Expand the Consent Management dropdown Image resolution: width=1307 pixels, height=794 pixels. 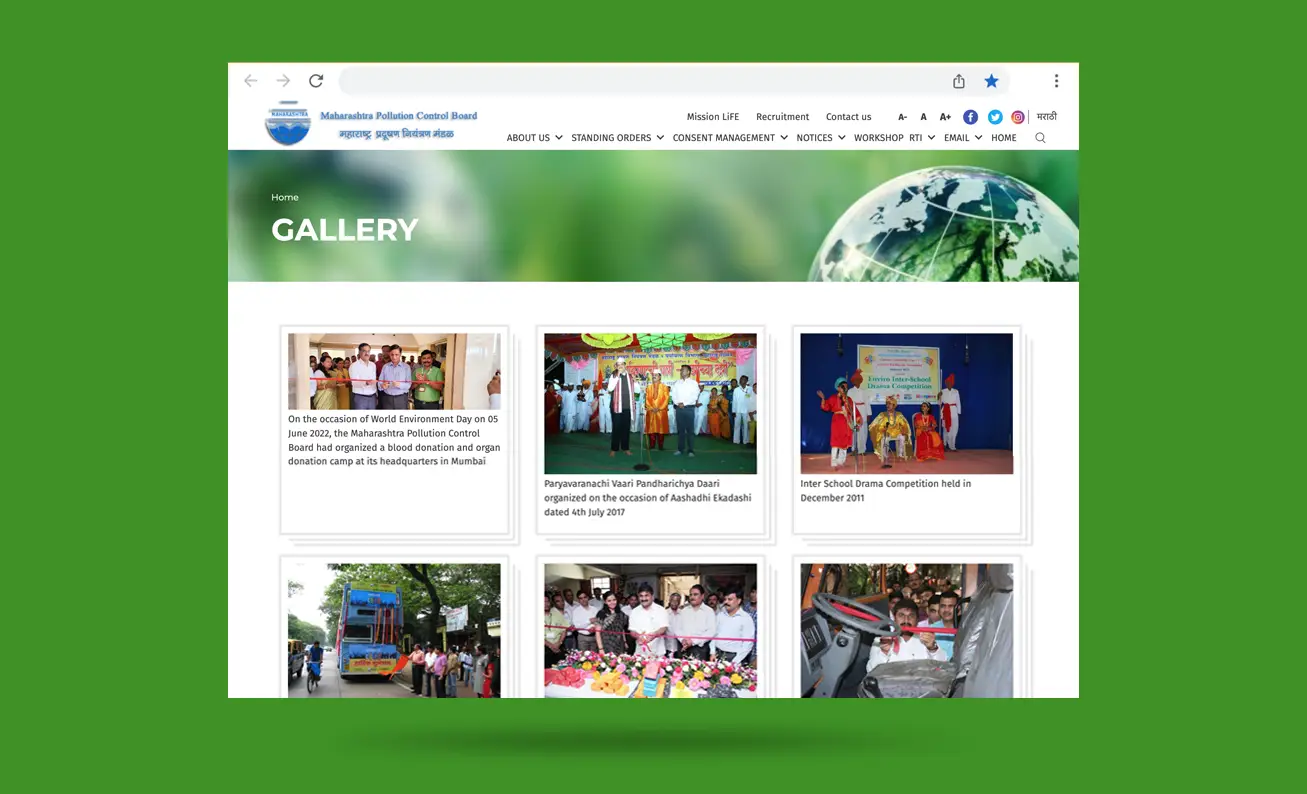pyautogui.click(x=729, y=138)
